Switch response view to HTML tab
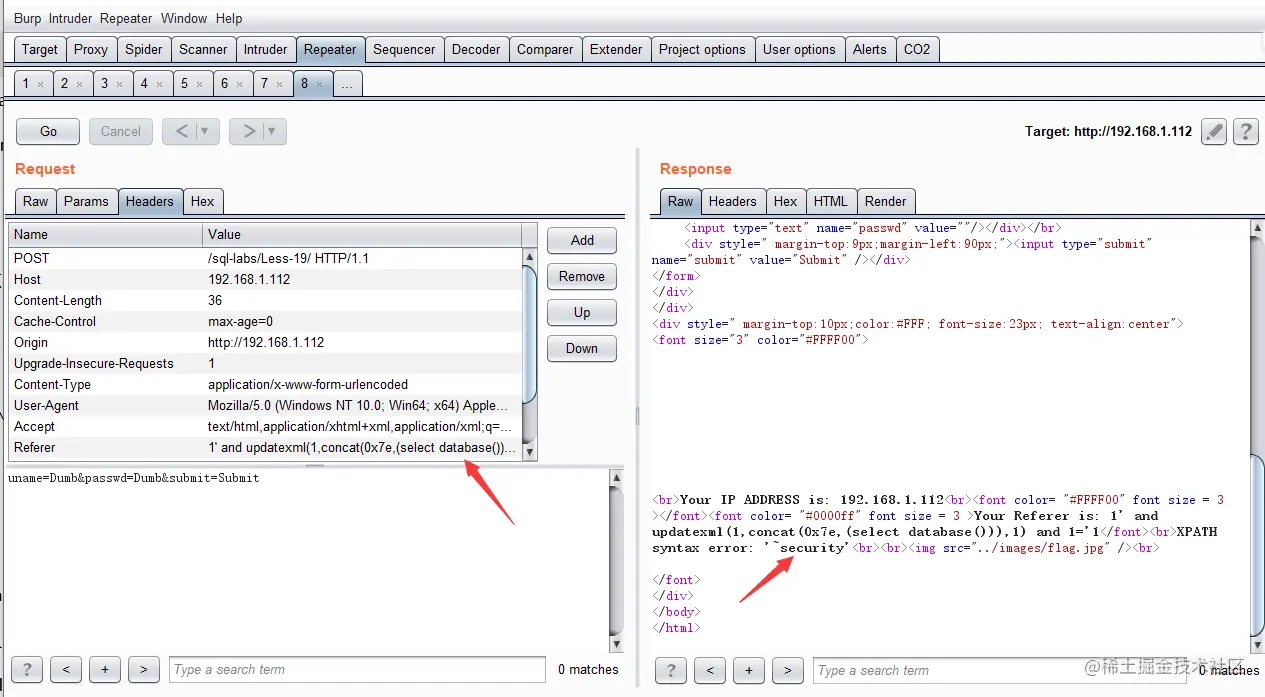 (x=830, y=201)
